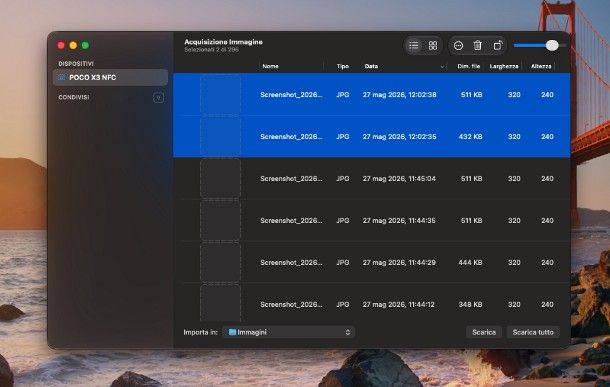Viewport: 610px width, 387px height.
Task: Click date '27 mag 2026, 11:44:35'
Action: 399,221
